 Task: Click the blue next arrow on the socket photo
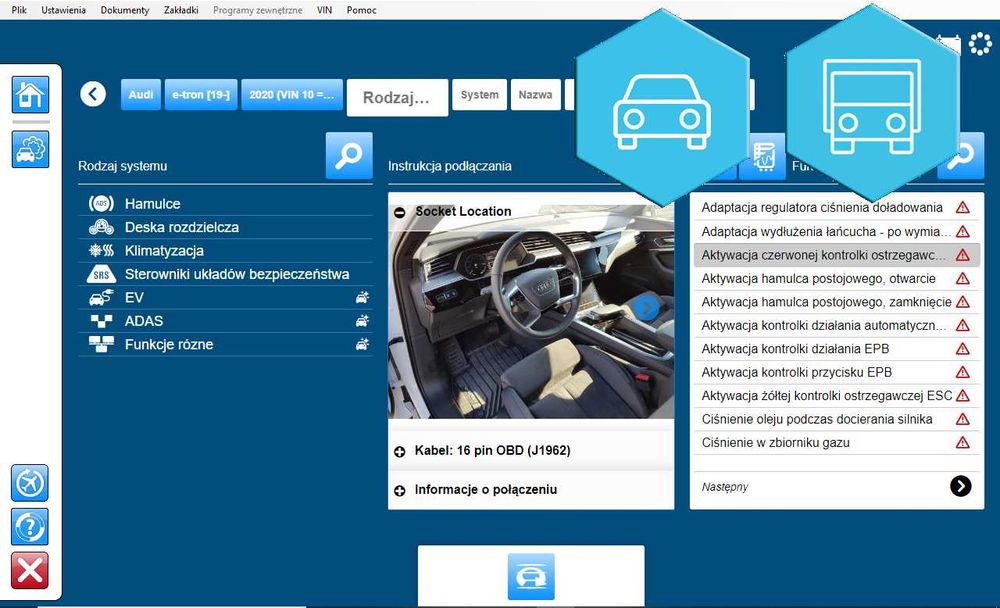(x=647, y=308)
